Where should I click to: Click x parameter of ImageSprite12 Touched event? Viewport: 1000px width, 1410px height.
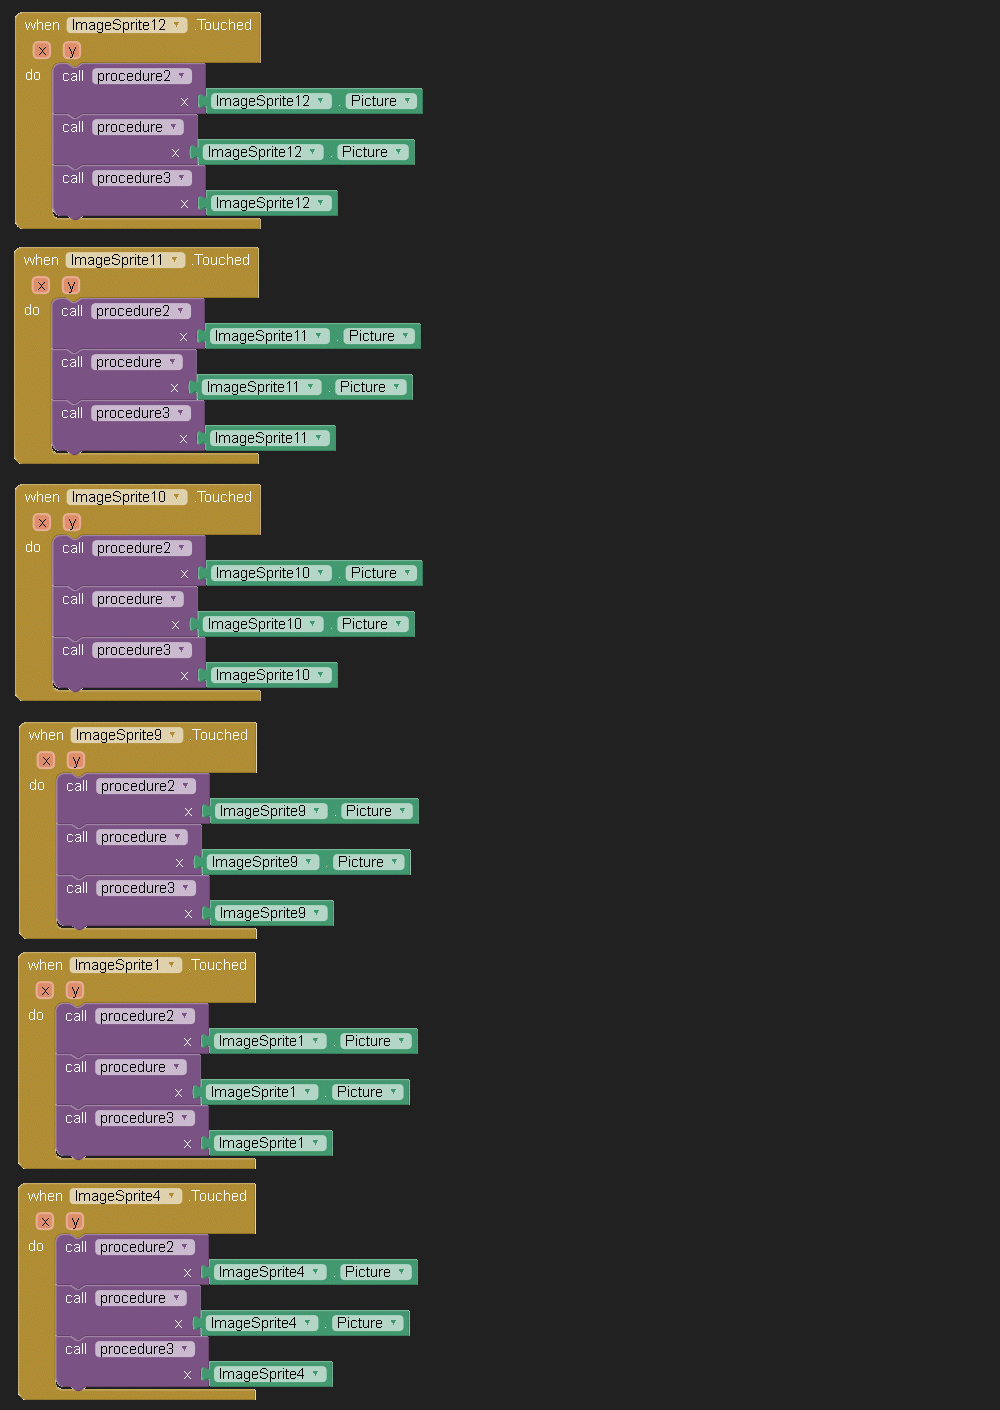[42, 50]
